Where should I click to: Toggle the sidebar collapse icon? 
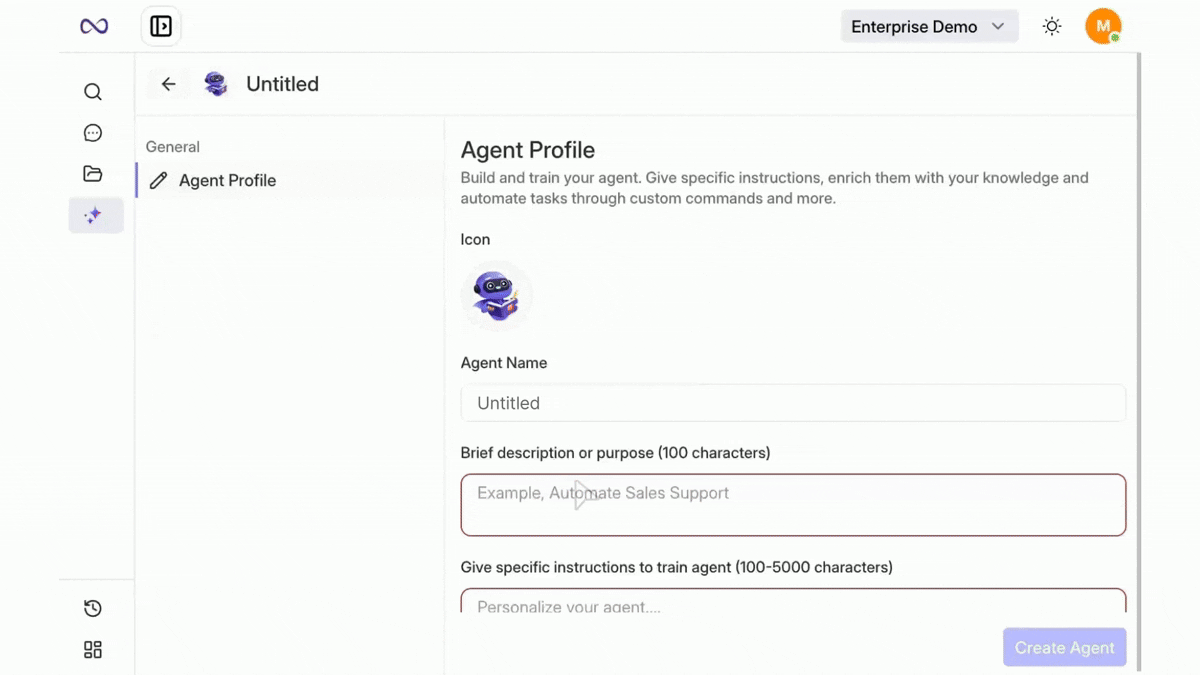pos(160,26)
